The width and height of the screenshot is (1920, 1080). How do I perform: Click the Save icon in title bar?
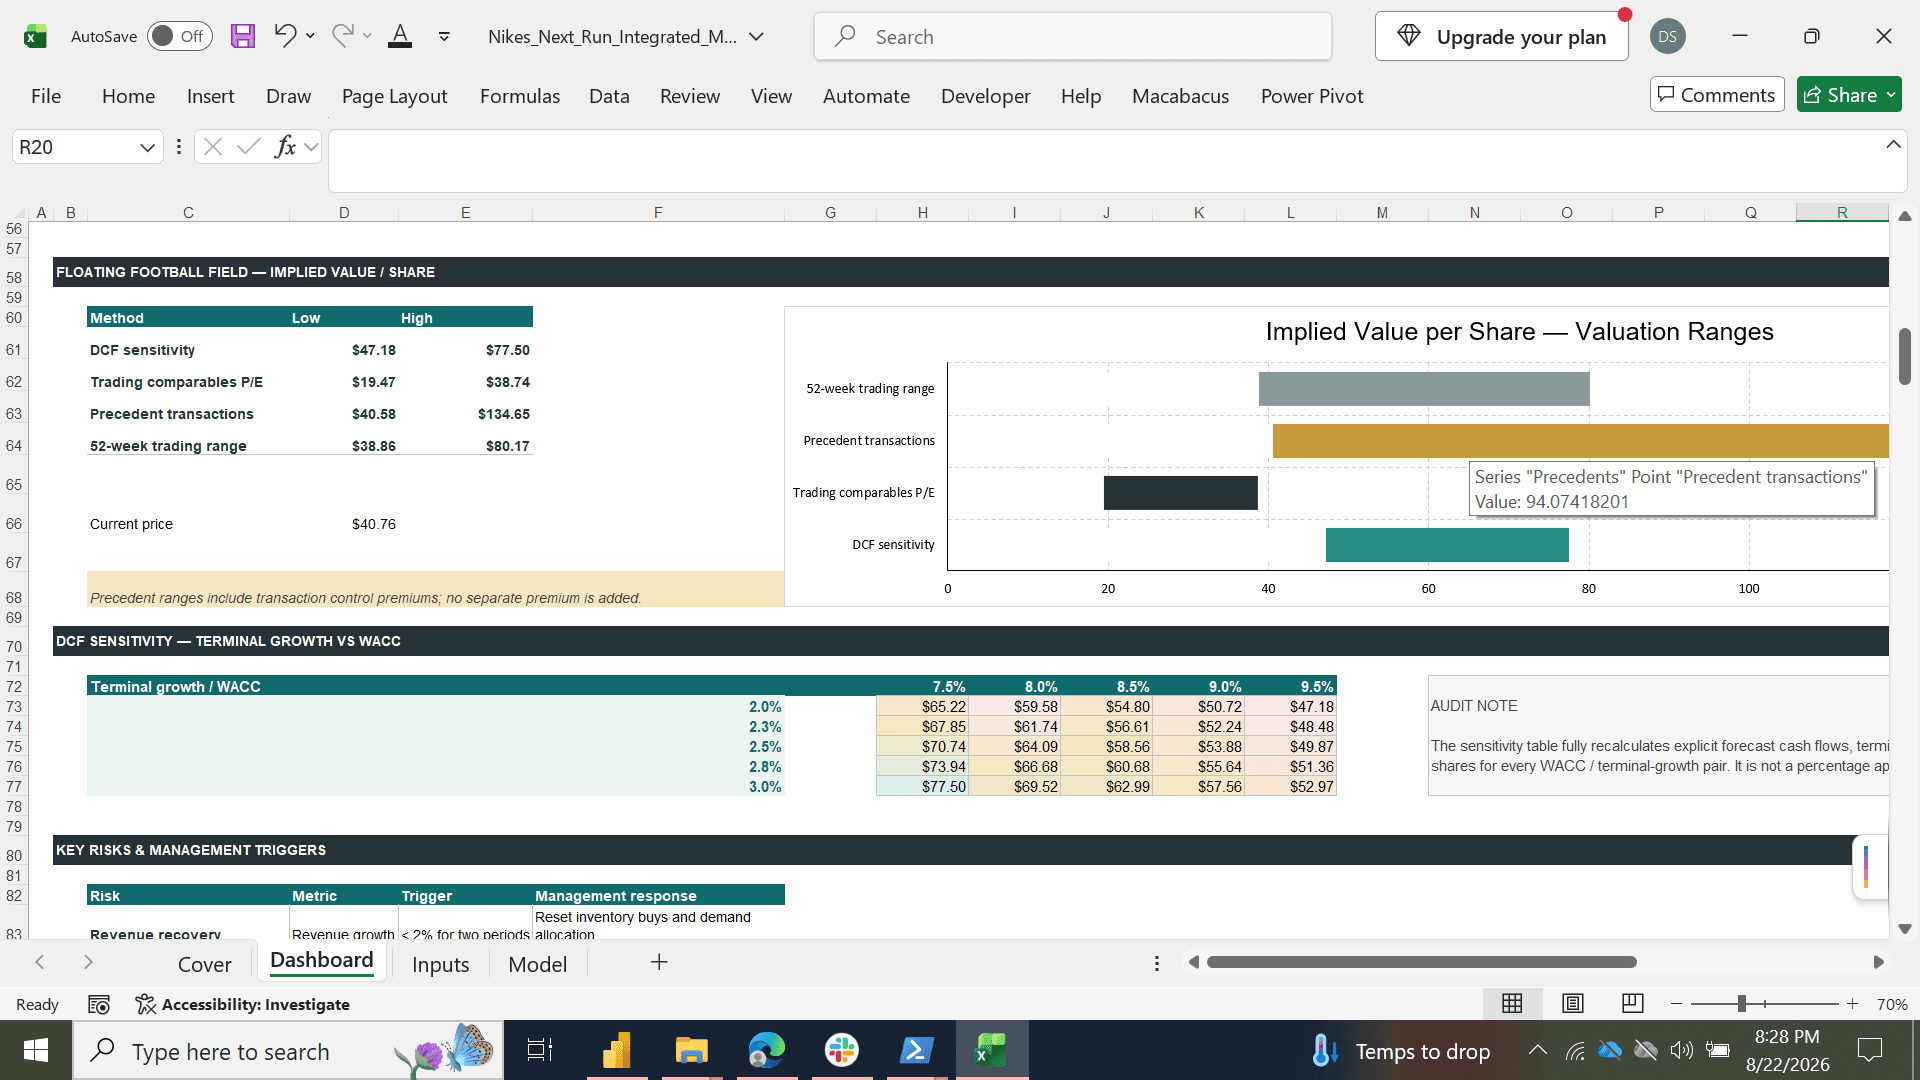[242, 37]
